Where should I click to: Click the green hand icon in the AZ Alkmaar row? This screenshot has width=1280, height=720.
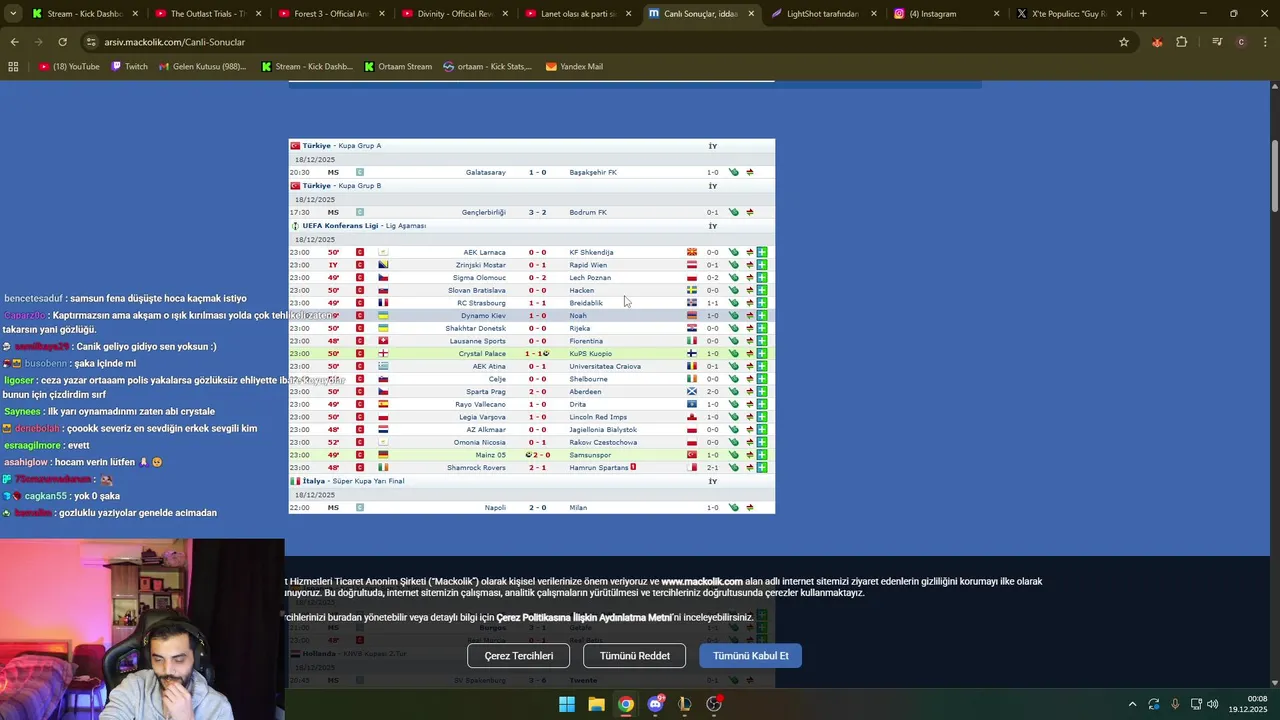coord(734,430)
